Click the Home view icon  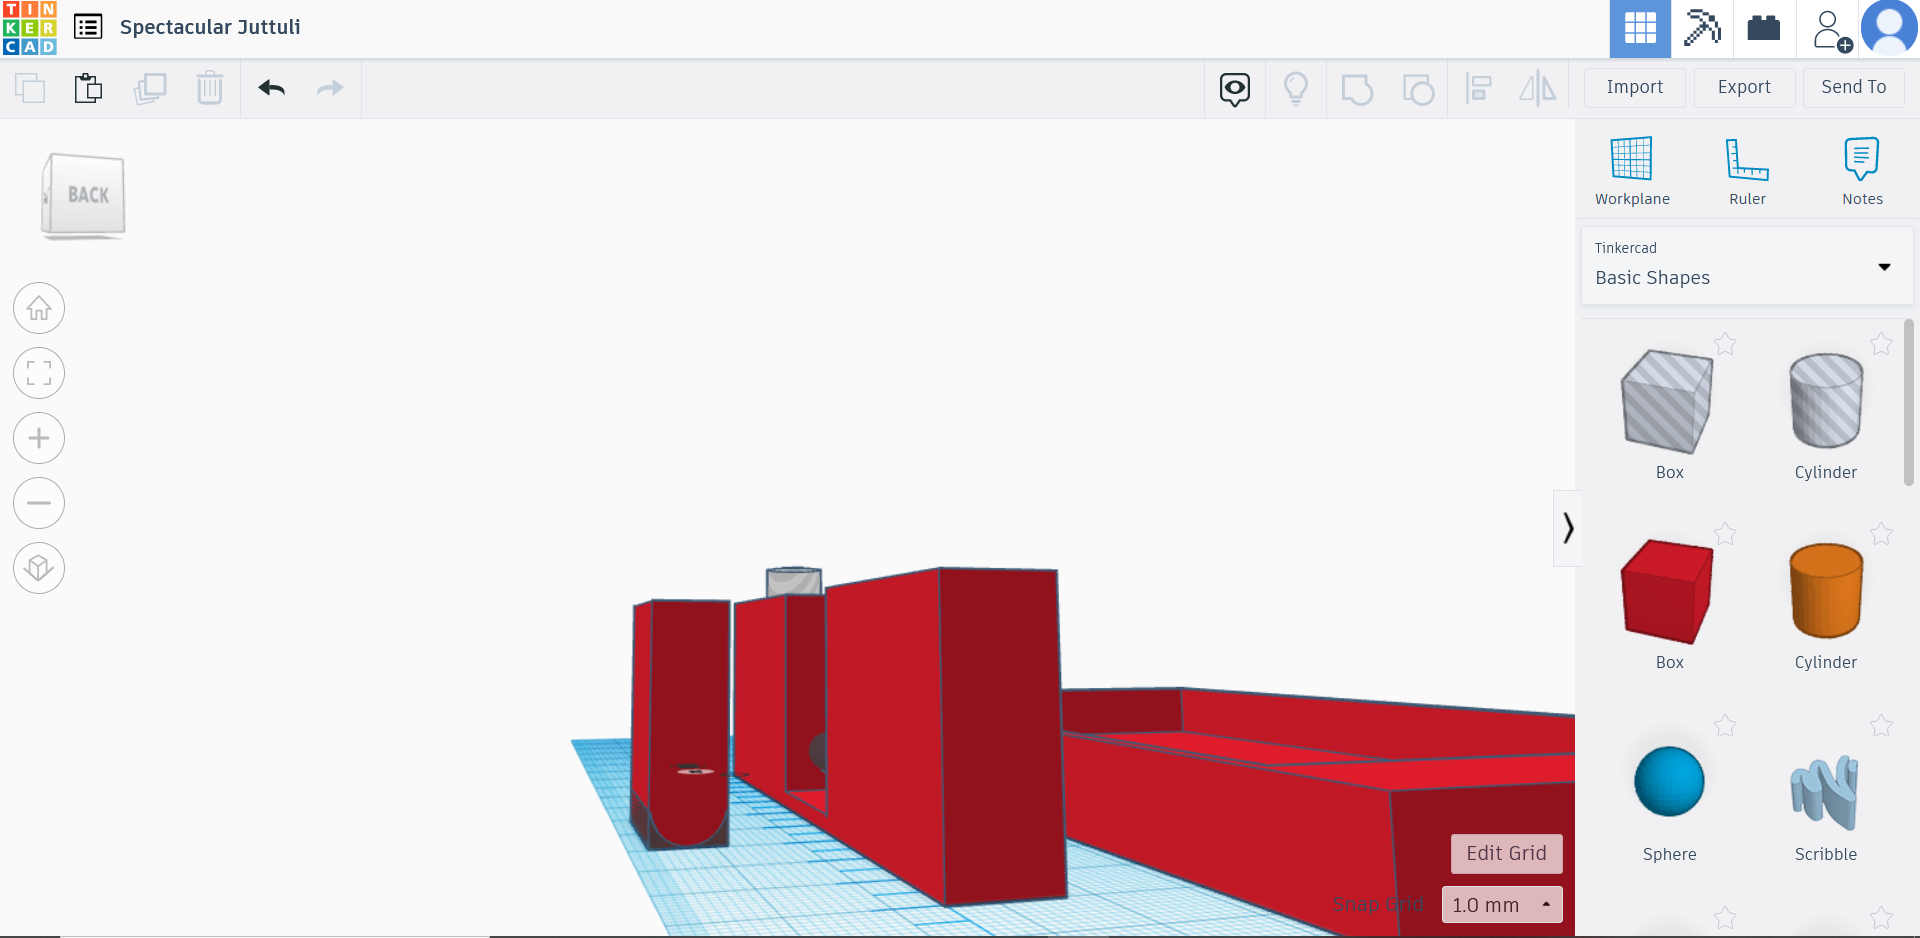pos(38,308)
